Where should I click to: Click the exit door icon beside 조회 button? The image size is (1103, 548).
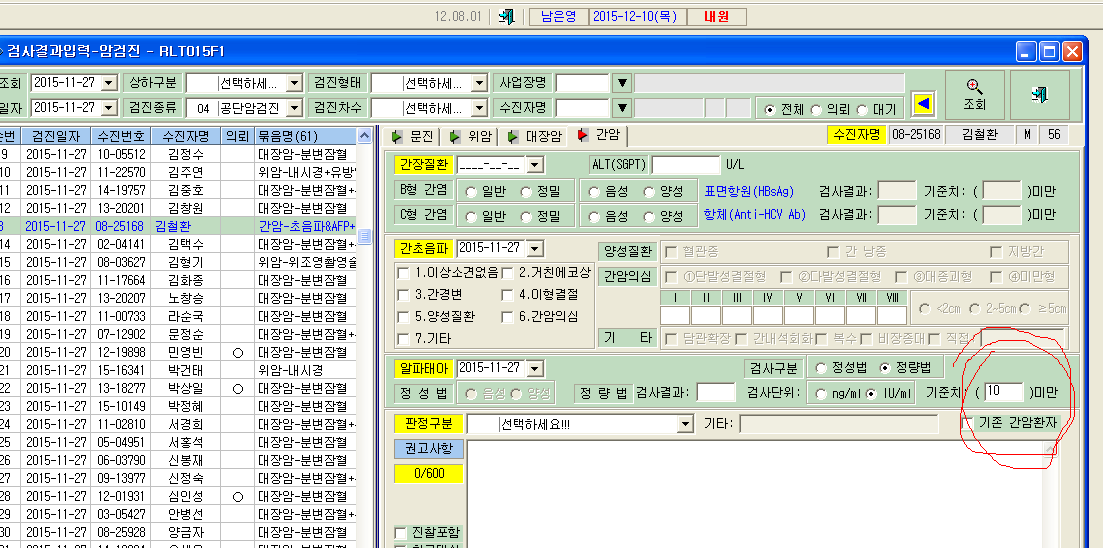point(1040,95)
